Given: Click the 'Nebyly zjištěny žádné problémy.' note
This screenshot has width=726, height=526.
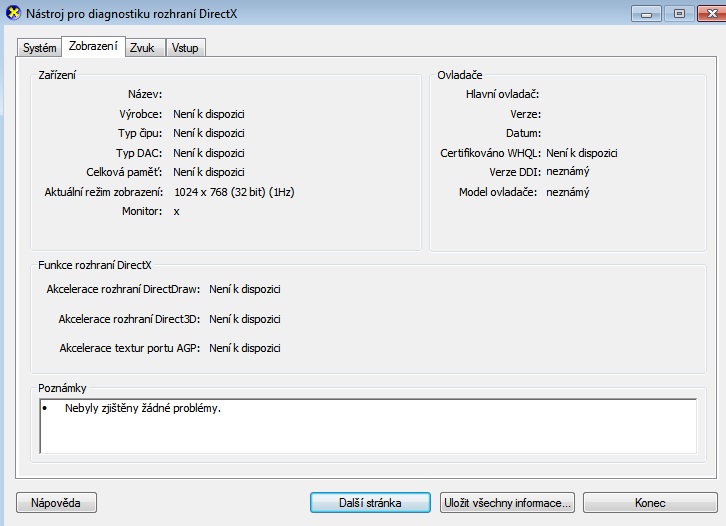Looking at the screenshot, I should 143,408.
